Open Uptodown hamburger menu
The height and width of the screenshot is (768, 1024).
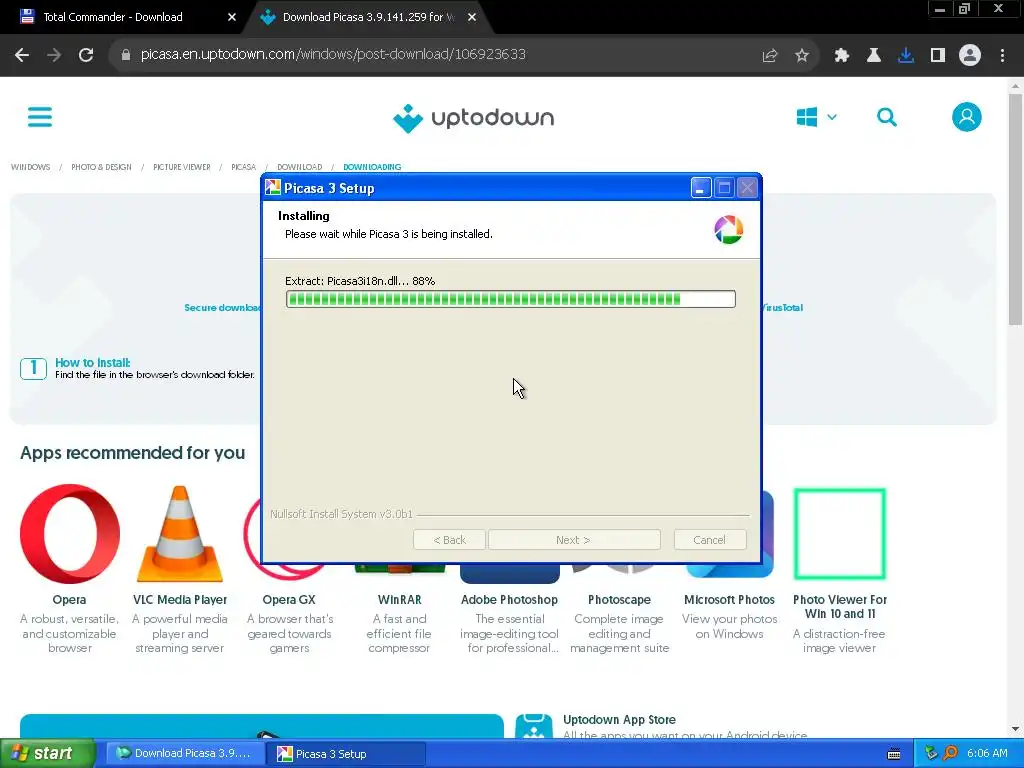point(40,118)
